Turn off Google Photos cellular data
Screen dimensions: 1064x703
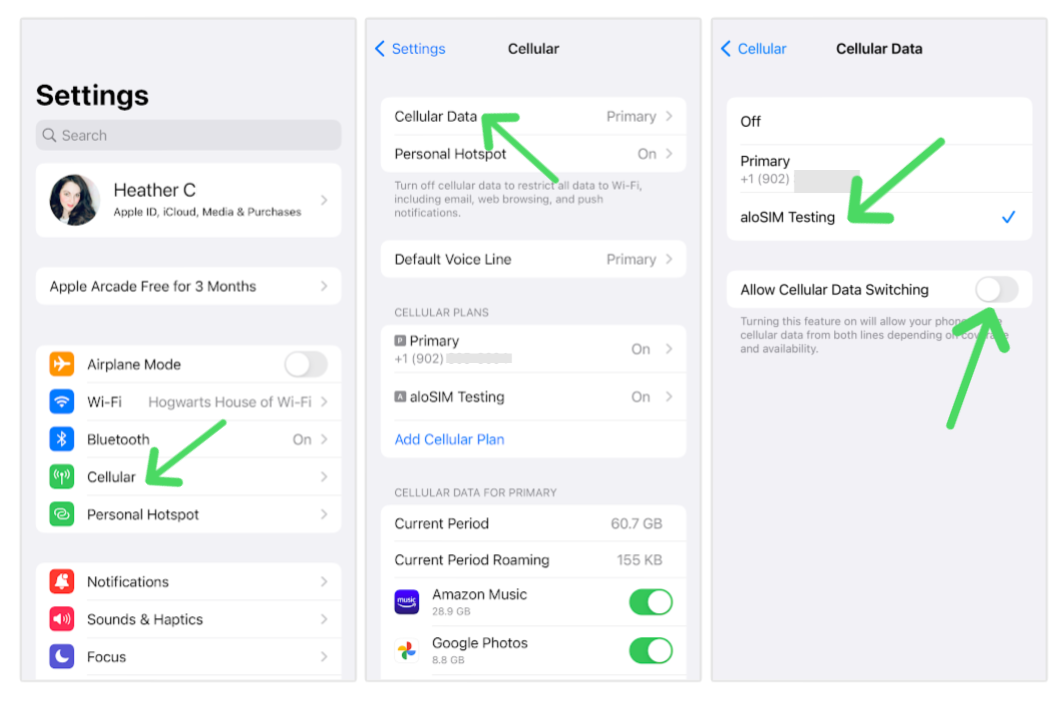click(650, 651)
